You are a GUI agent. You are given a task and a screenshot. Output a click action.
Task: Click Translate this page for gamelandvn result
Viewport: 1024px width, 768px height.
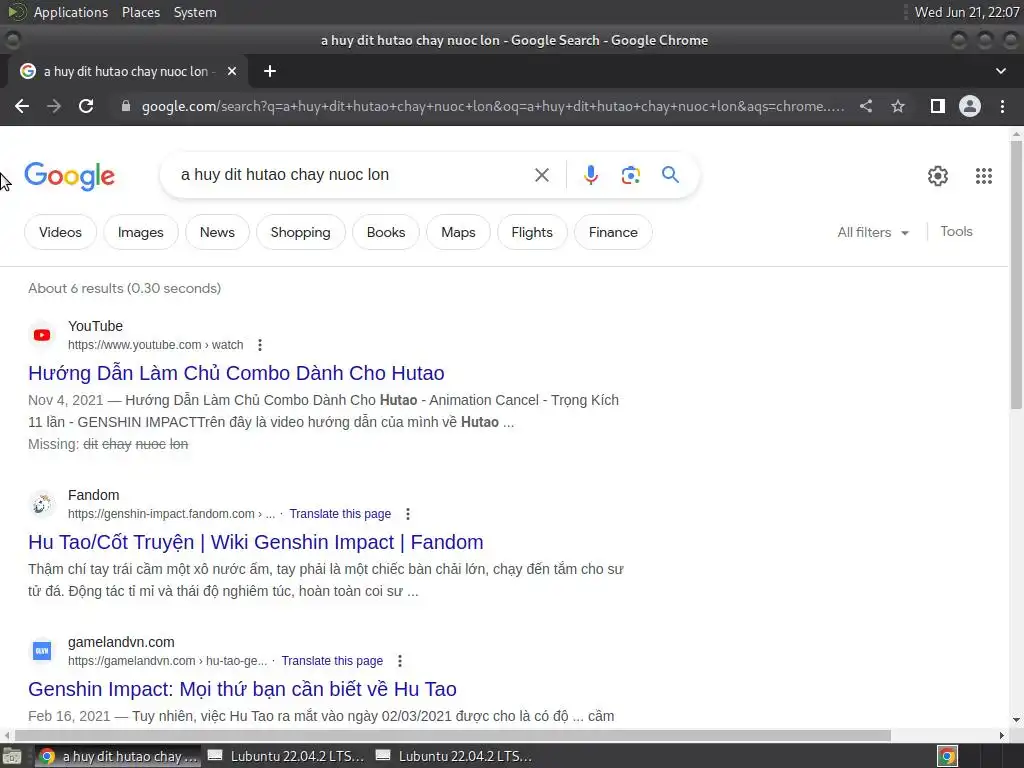(x=332, y=661)
